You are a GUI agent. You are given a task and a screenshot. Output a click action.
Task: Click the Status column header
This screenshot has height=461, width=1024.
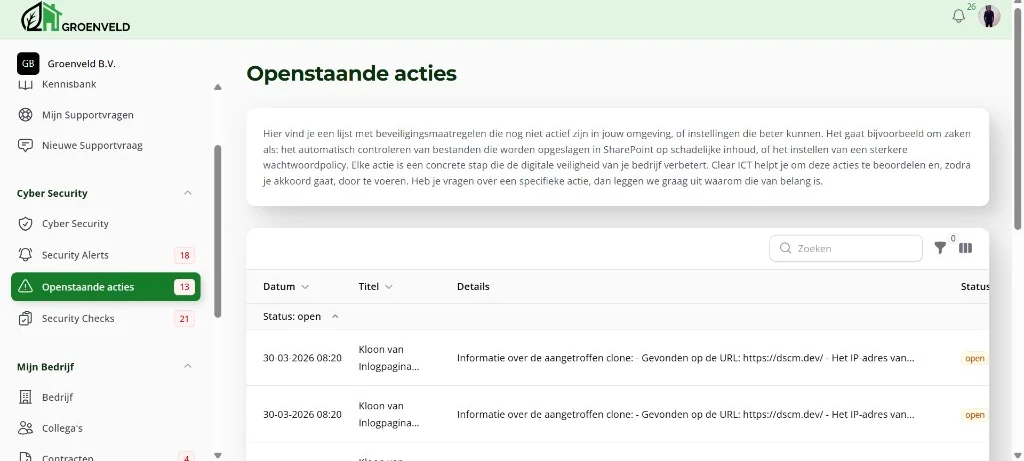(x=974, y=287)
